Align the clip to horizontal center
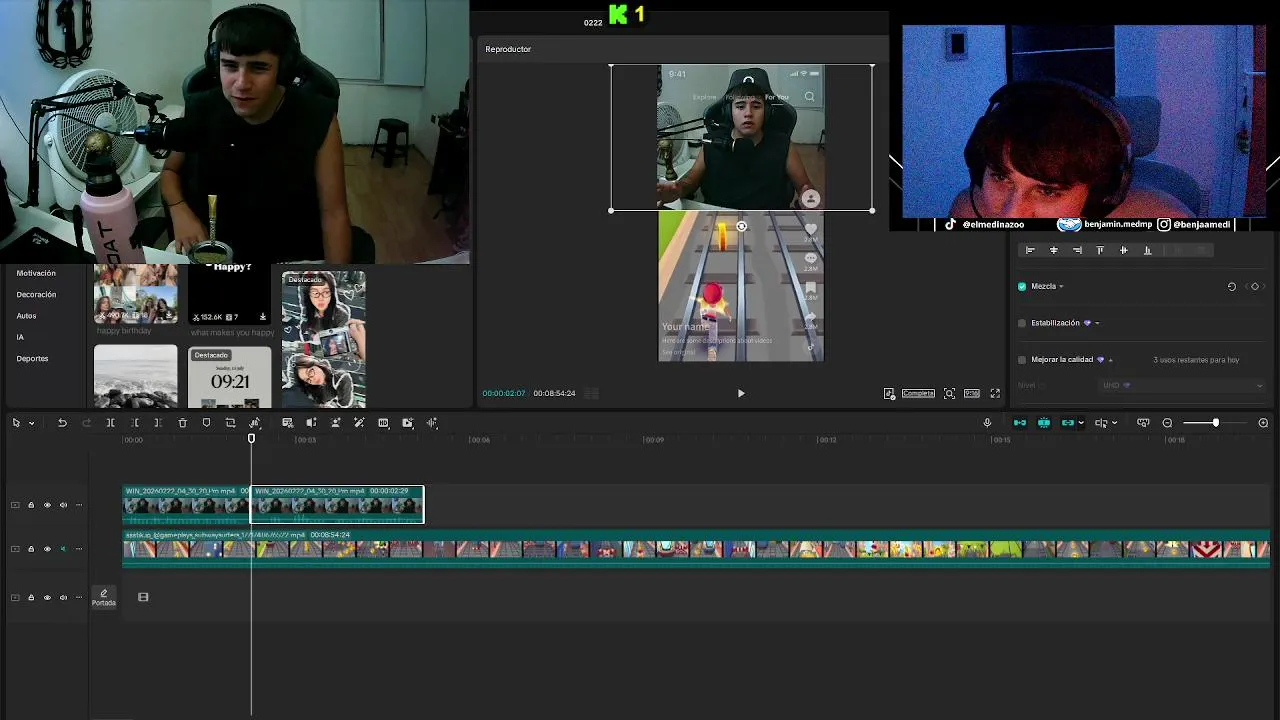Image resolution: width=1280 pixels, height=720 pixels. coord(1053,250)
